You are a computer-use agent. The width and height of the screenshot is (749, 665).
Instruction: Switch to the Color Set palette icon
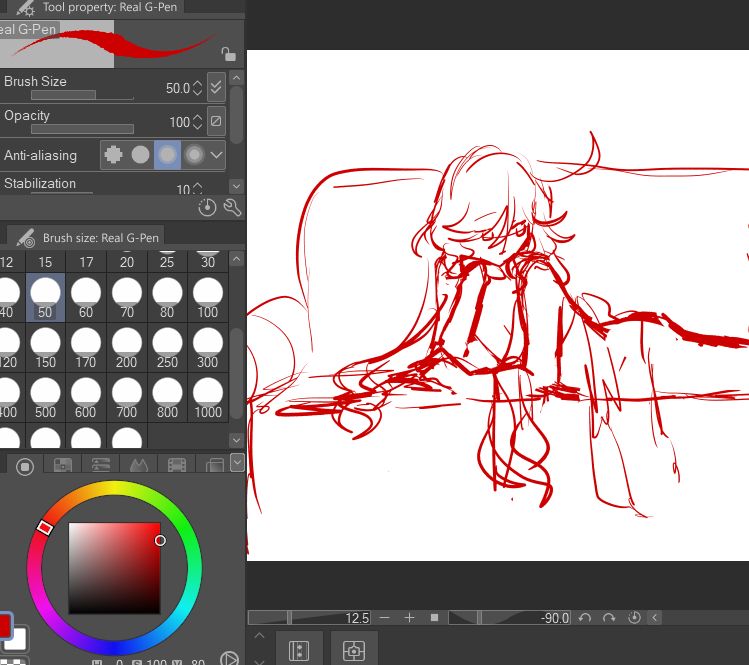pyautogui.click(x=63, y=464)
